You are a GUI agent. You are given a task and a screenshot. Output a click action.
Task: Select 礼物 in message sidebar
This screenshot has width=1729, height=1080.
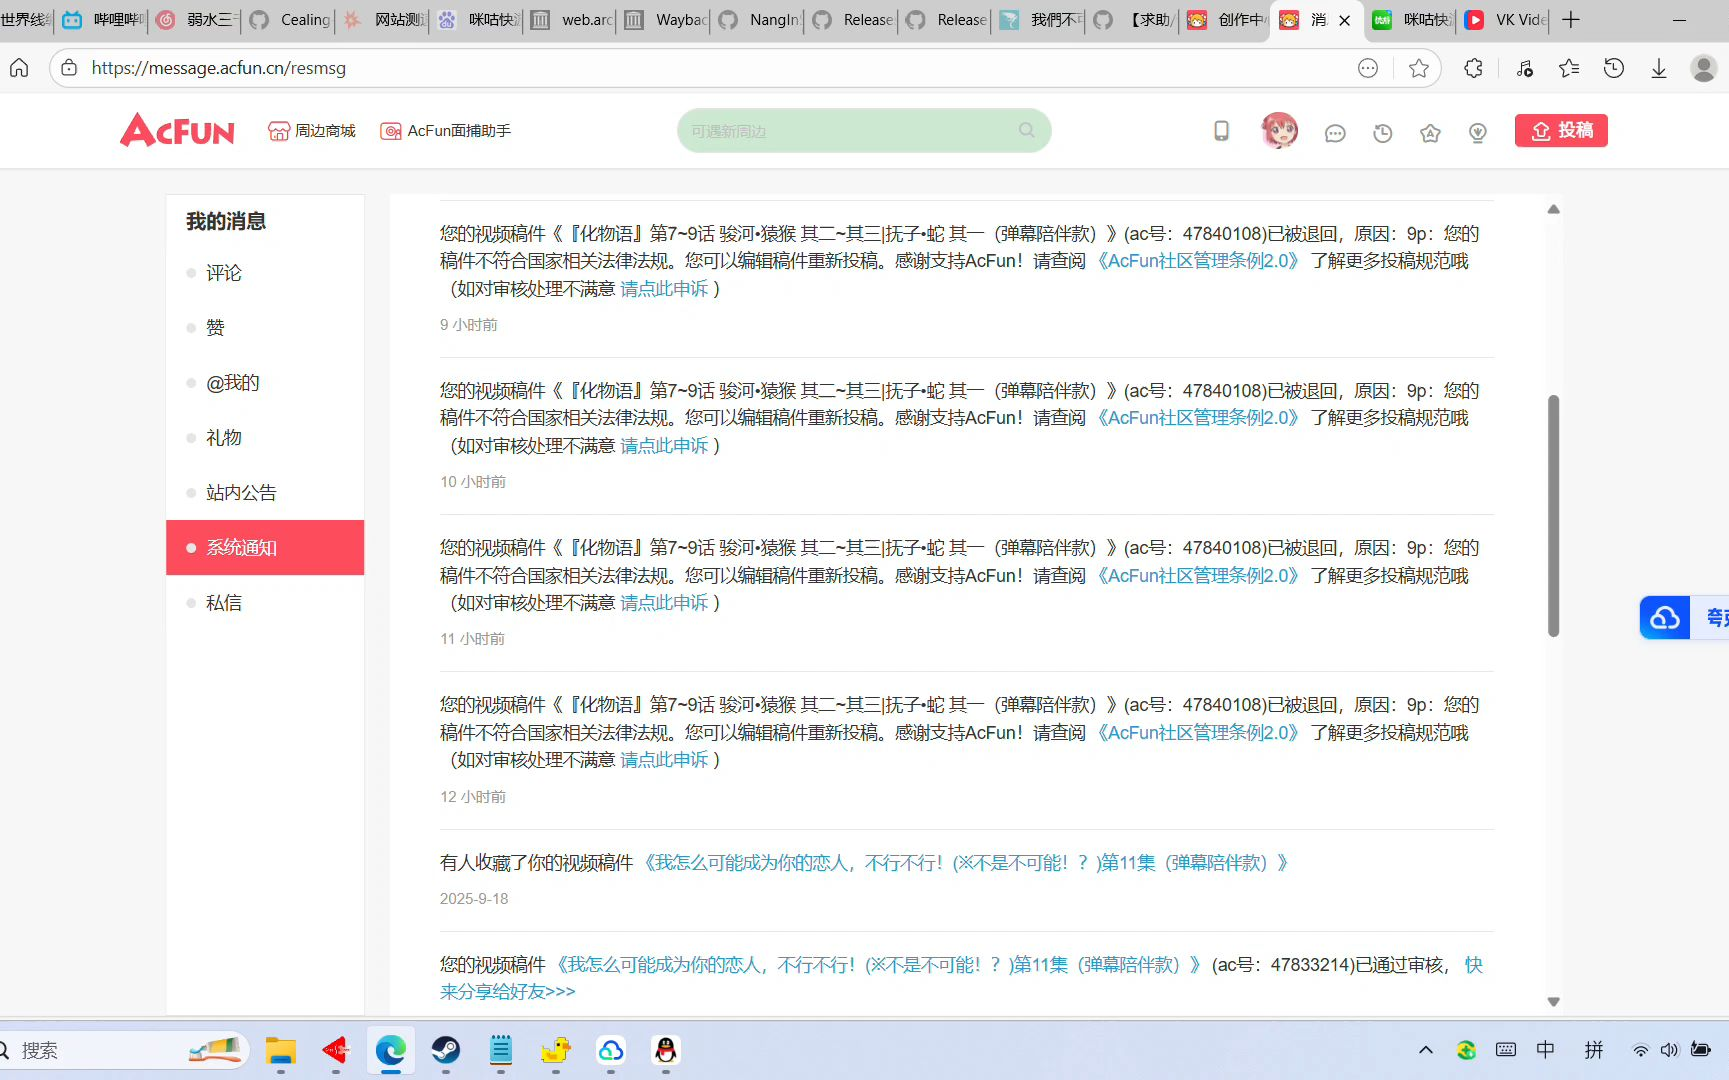click(265, 438)
